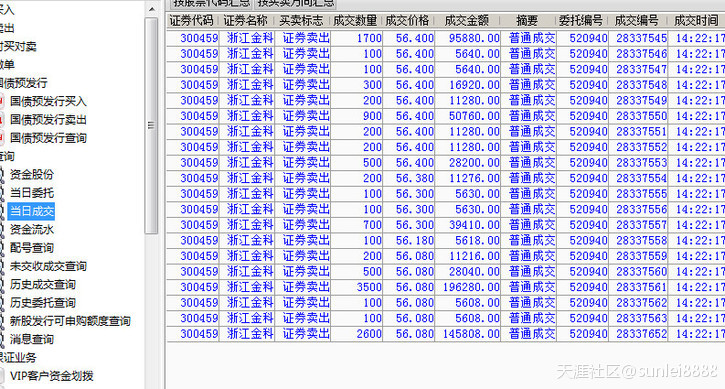725x389 pixels.
Task: Open 资金股份 query
Action: pos(32,174)
